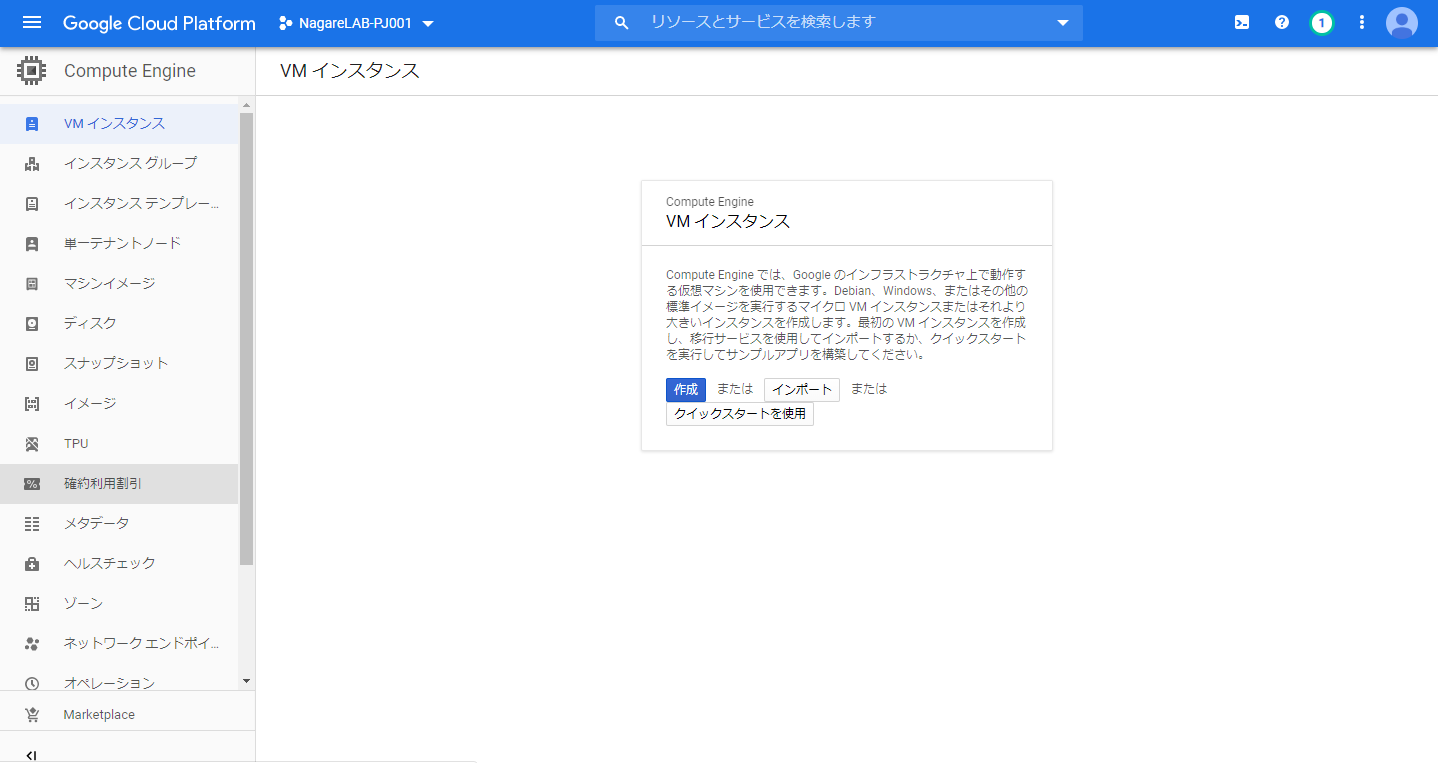Click the スナップショット sidebar icon

[x=32, y=364]
